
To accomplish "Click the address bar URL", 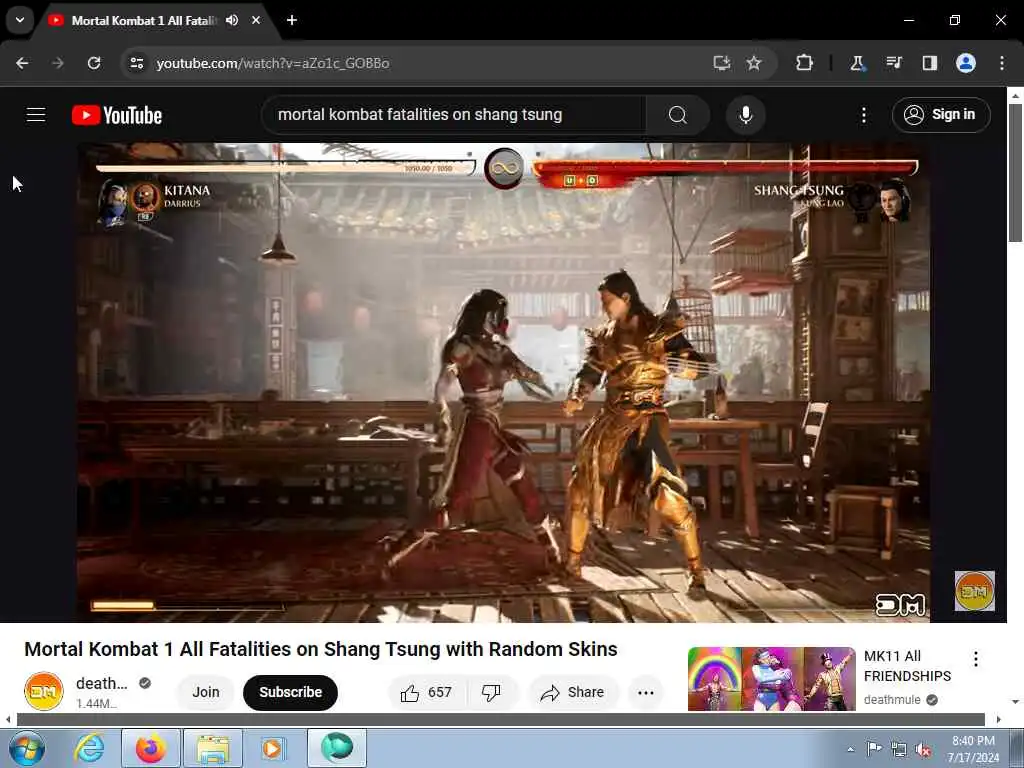I will coord(273,63).
